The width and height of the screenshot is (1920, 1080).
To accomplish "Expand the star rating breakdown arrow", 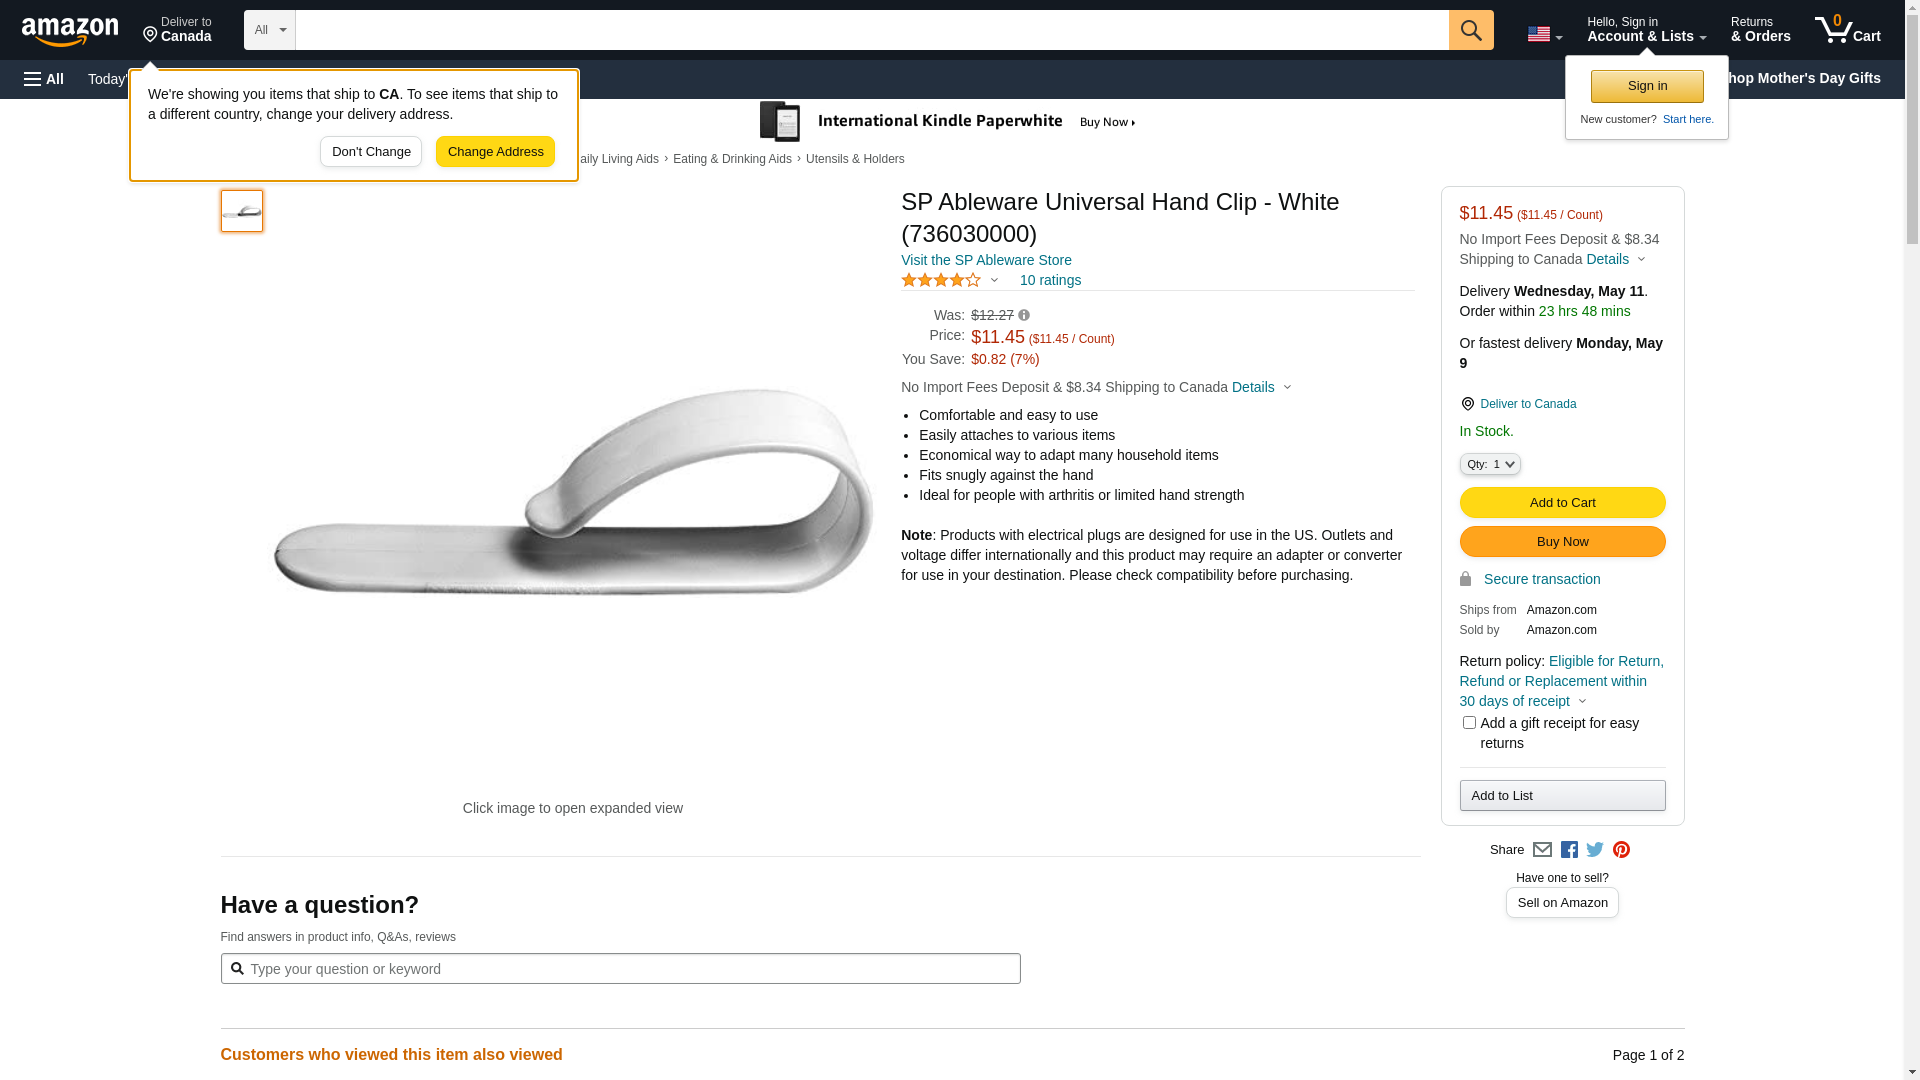I will [994, 281].
